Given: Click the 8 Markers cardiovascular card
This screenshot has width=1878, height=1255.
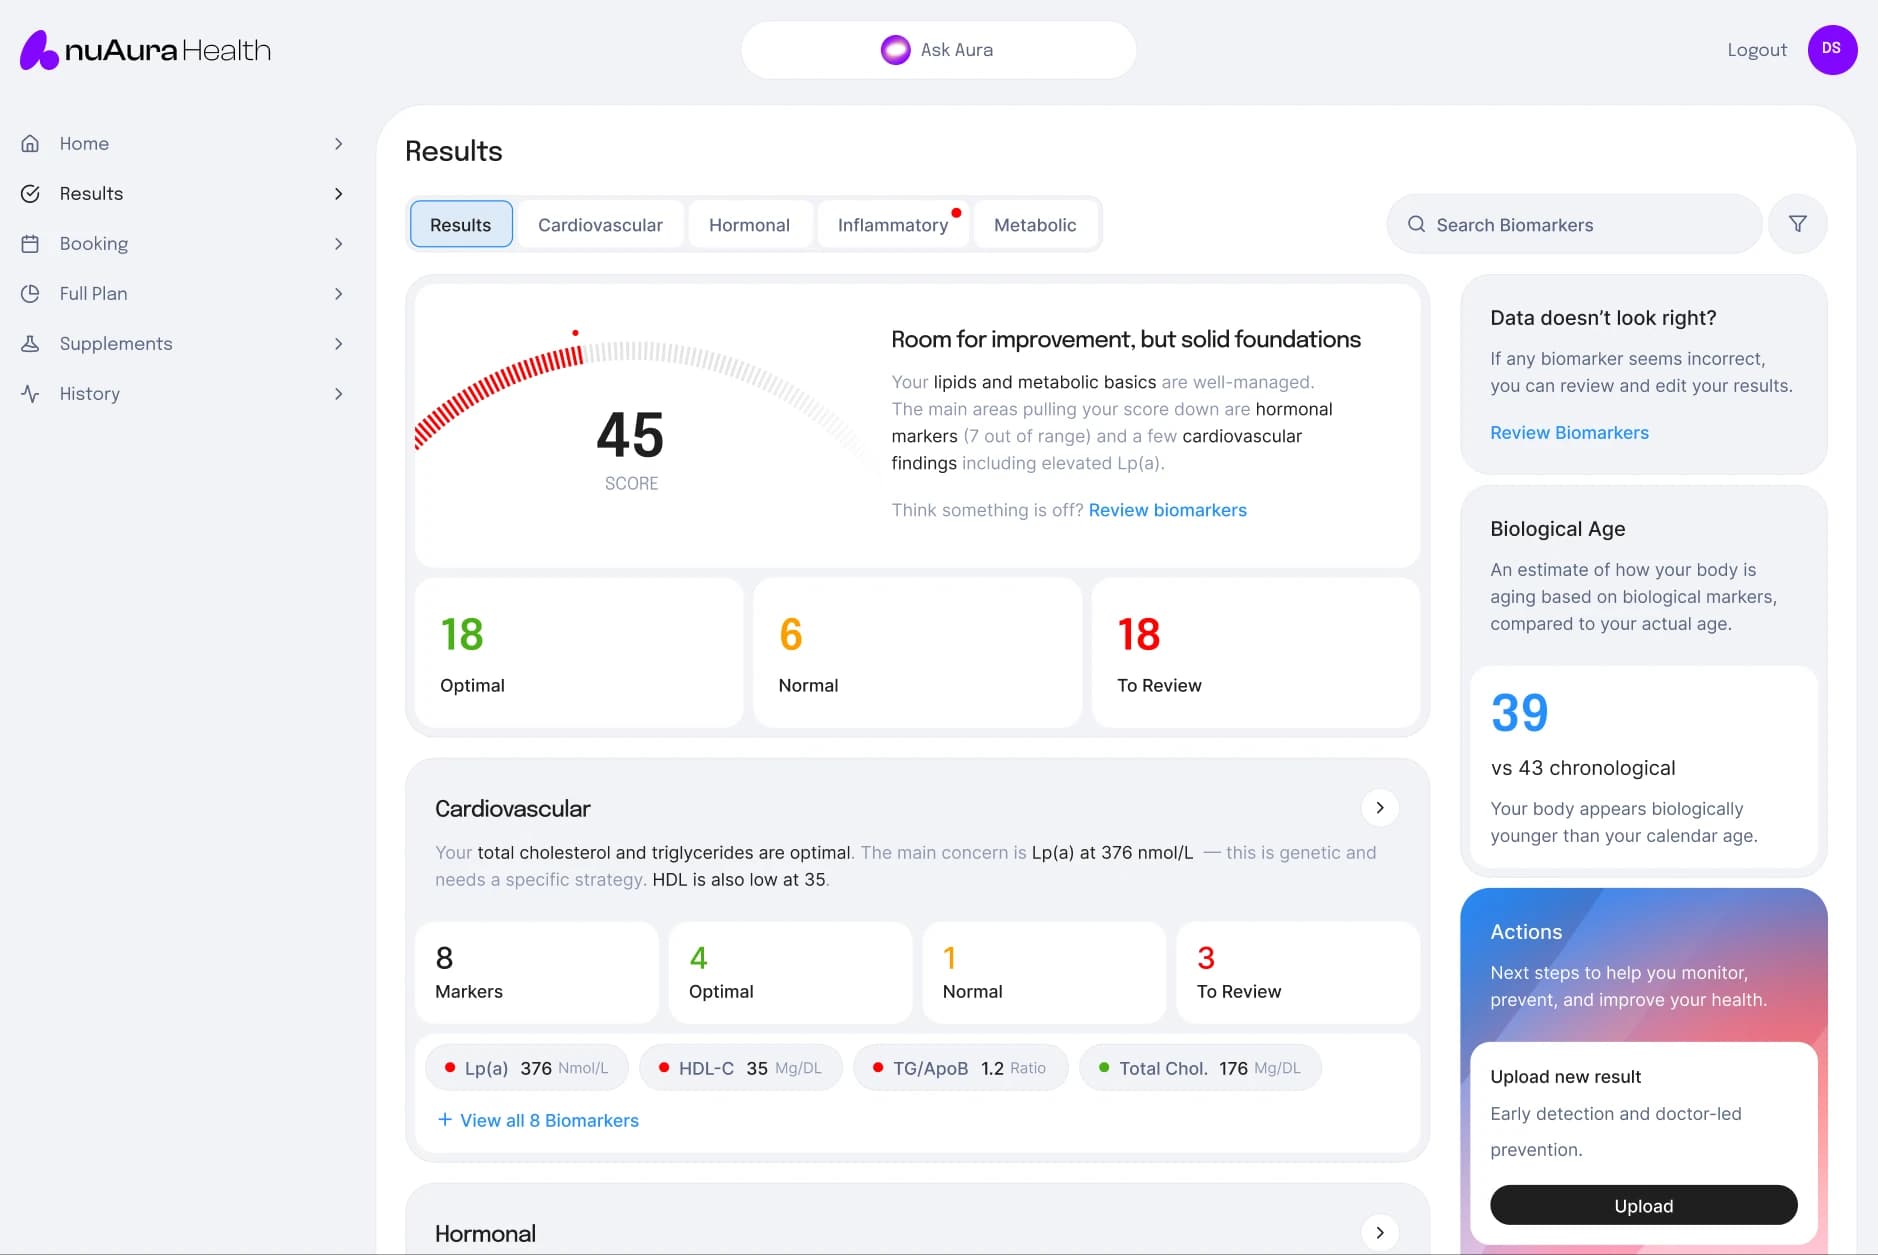Looking at the screenshot, I should tap(536, 972).
